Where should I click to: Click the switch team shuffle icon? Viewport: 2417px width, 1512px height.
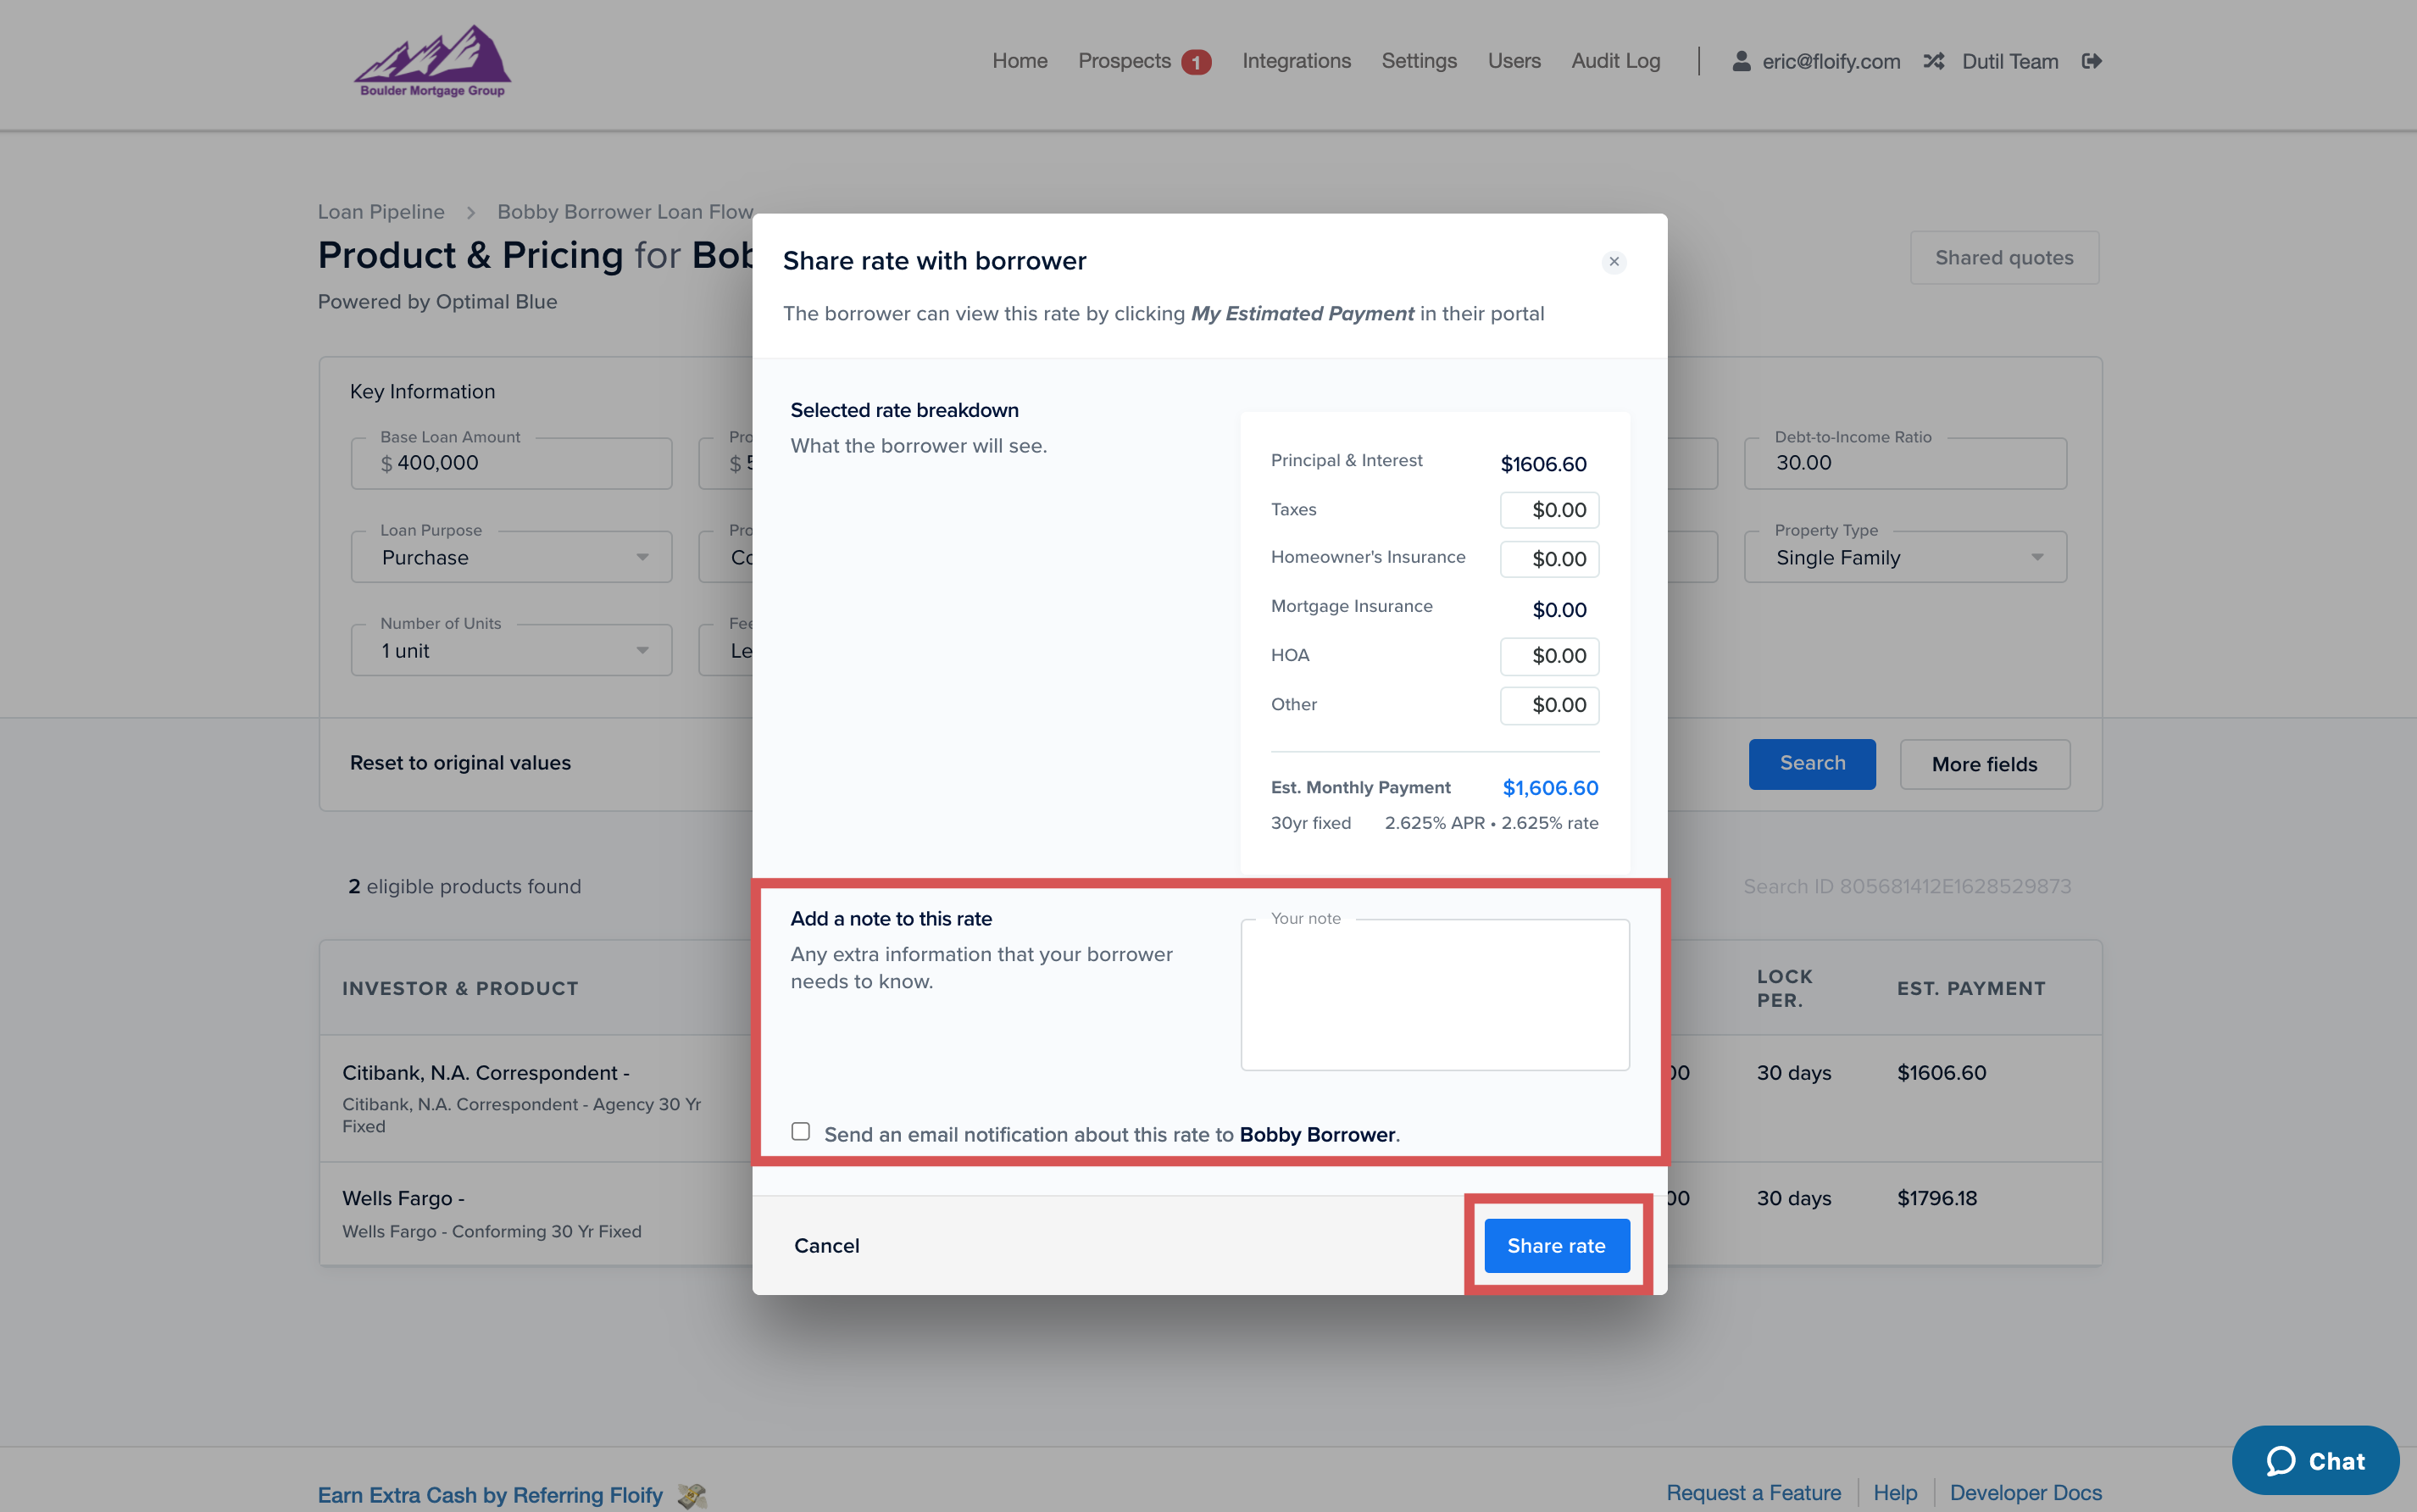(1933, 61)
